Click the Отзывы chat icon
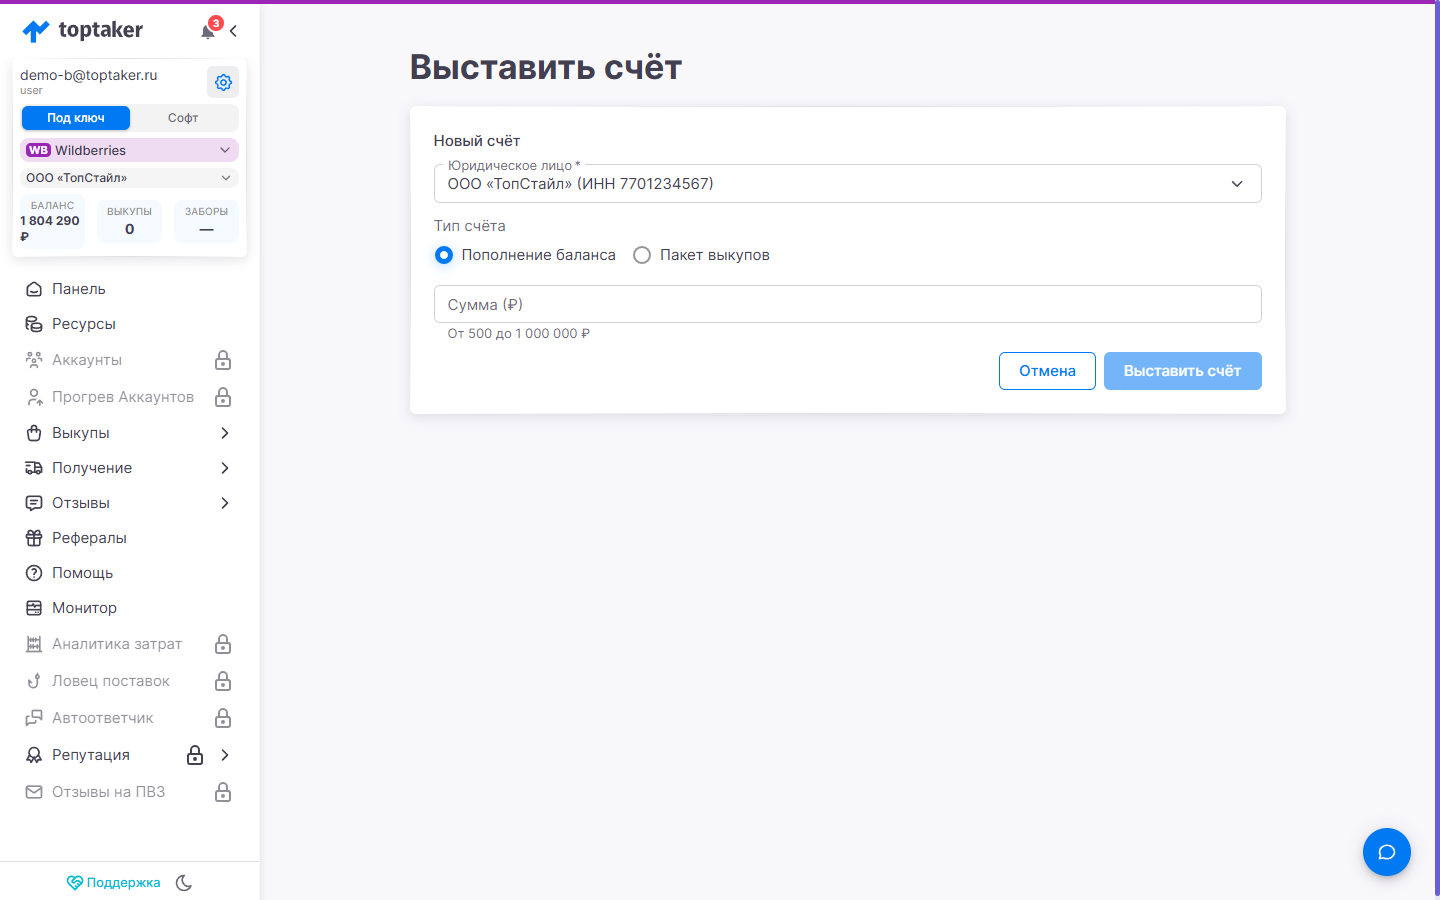The image size is (1440, 900). click(x=34, y=503)
